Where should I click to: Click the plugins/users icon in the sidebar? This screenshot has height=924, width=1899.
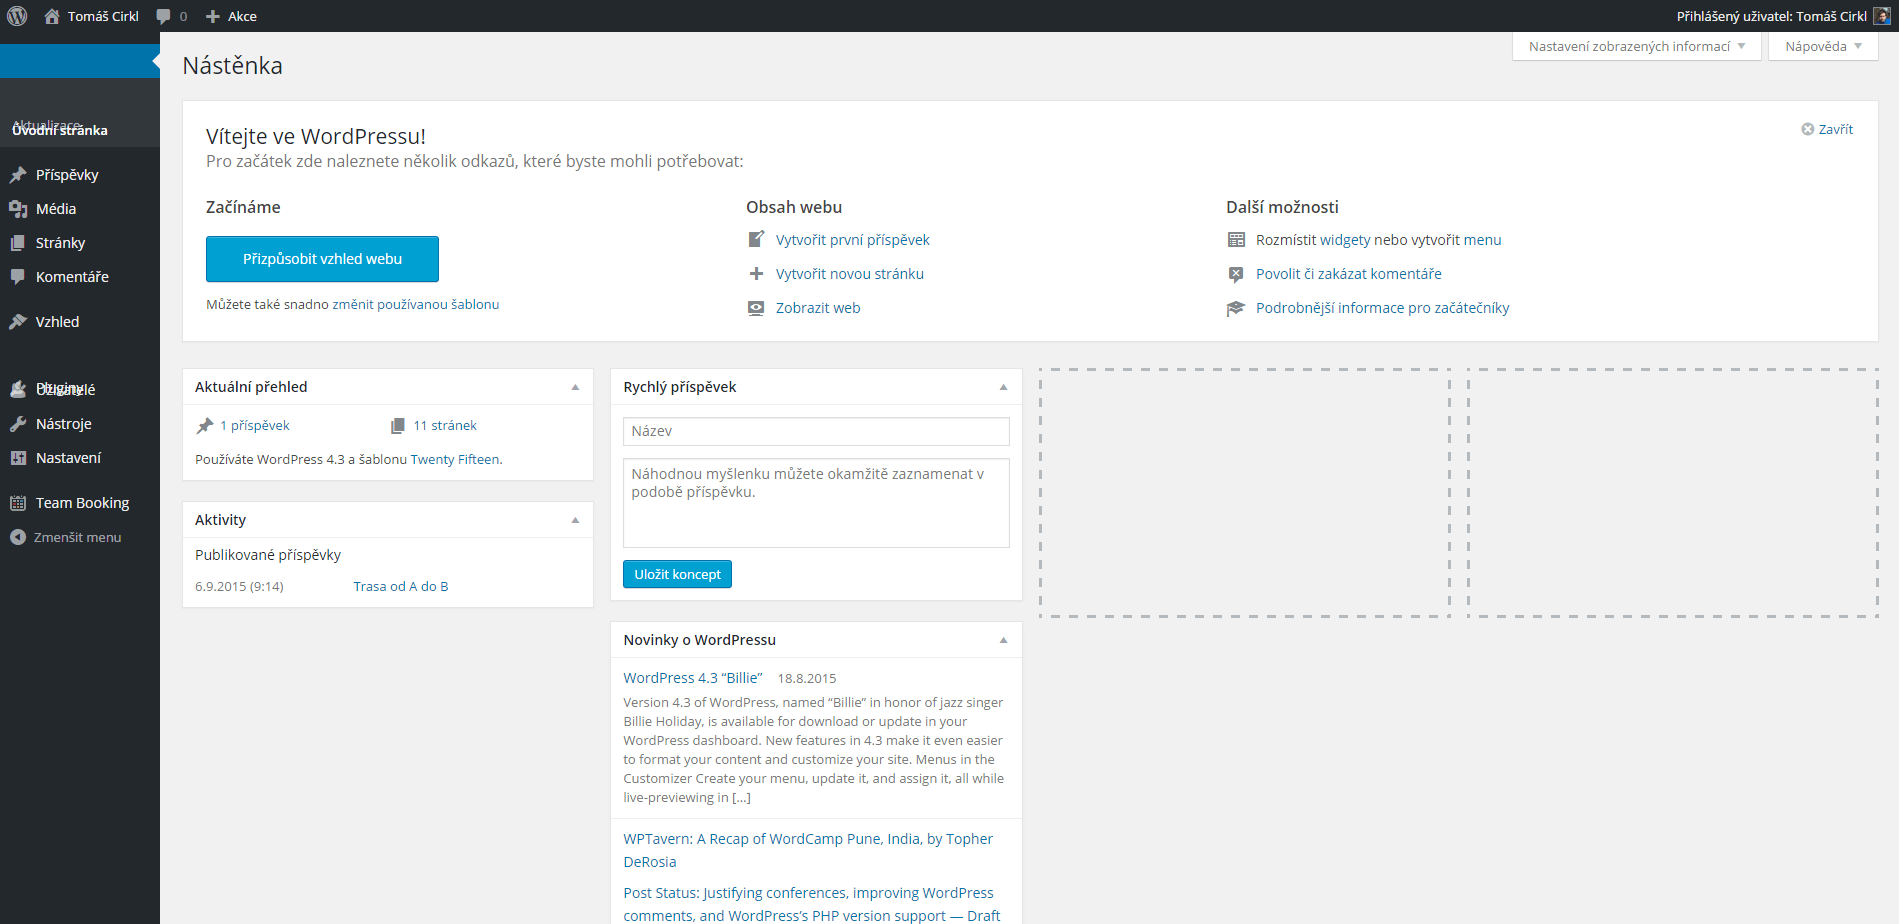[18, 389]
